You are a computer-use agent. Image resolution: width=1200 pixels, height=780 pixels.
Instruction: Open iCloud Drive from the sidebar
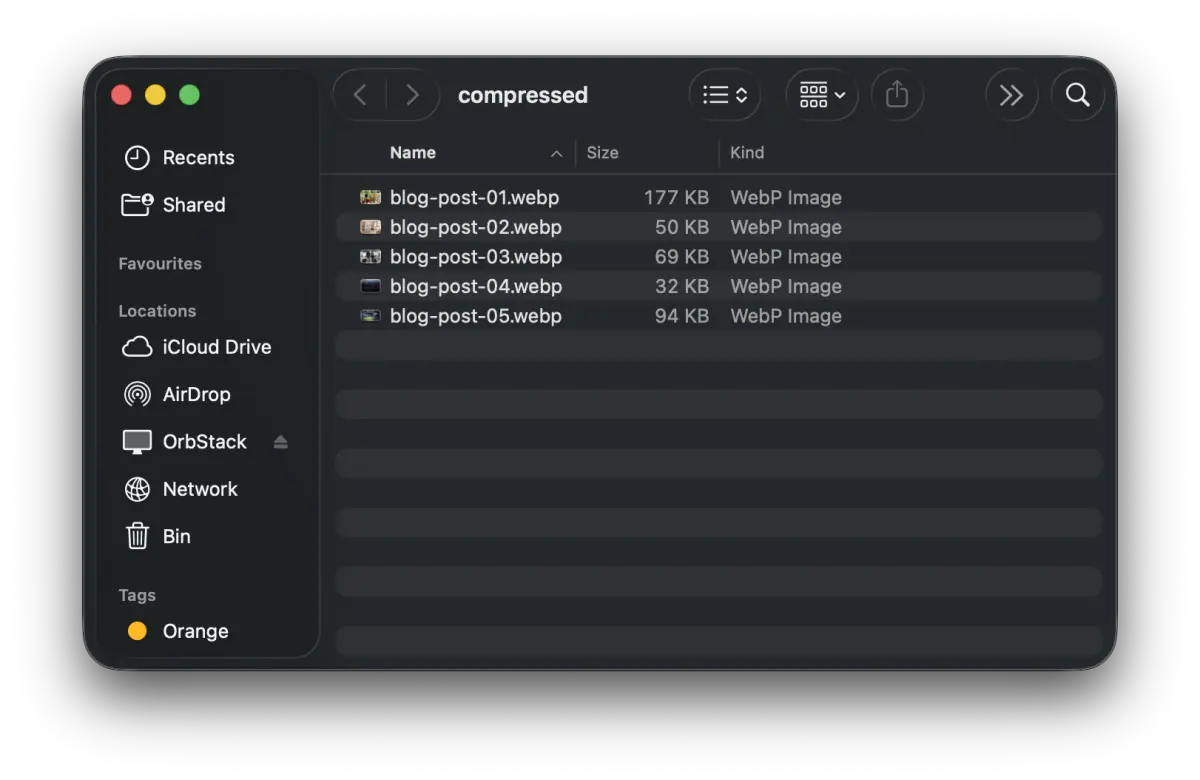tap(216, 347)
